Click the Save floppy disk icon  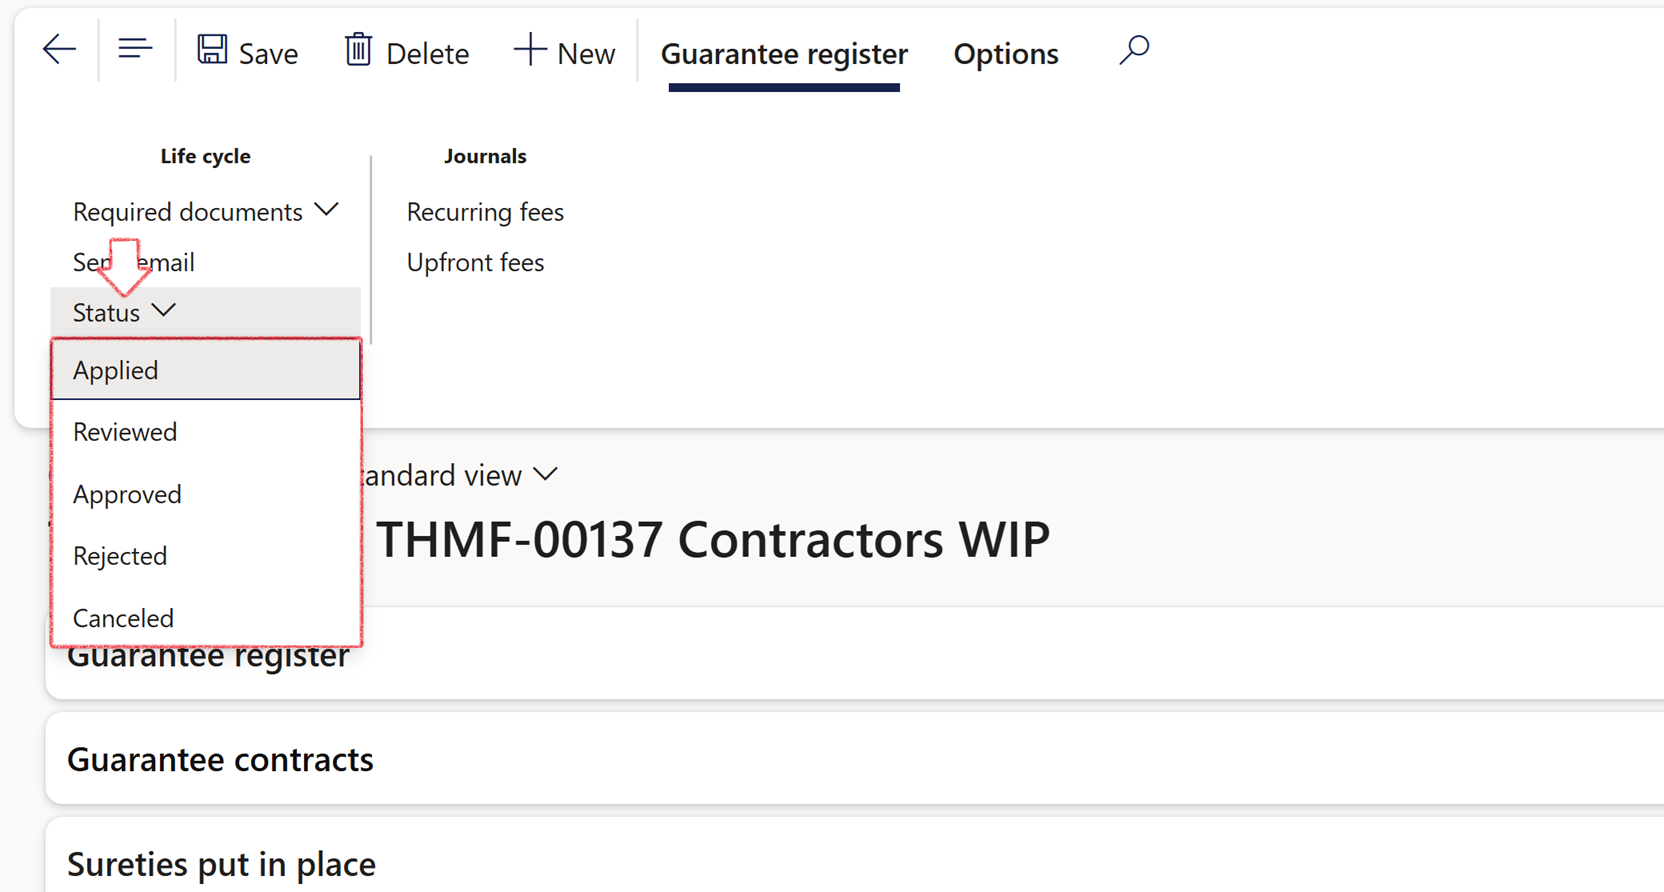click(212, 50)
